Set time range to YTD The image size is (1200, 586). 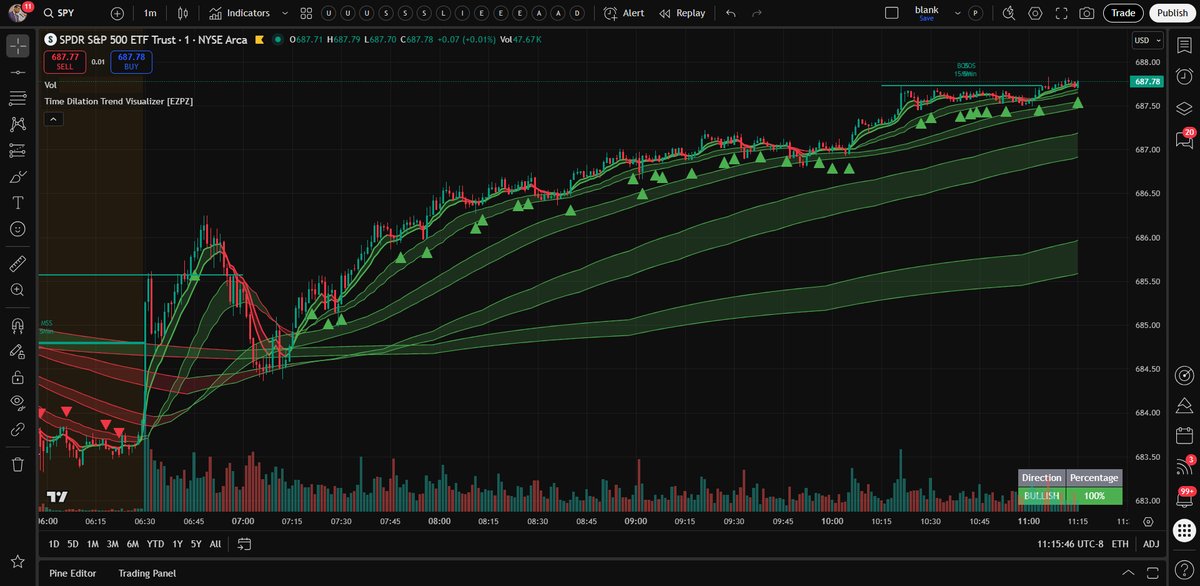[155, 544]
